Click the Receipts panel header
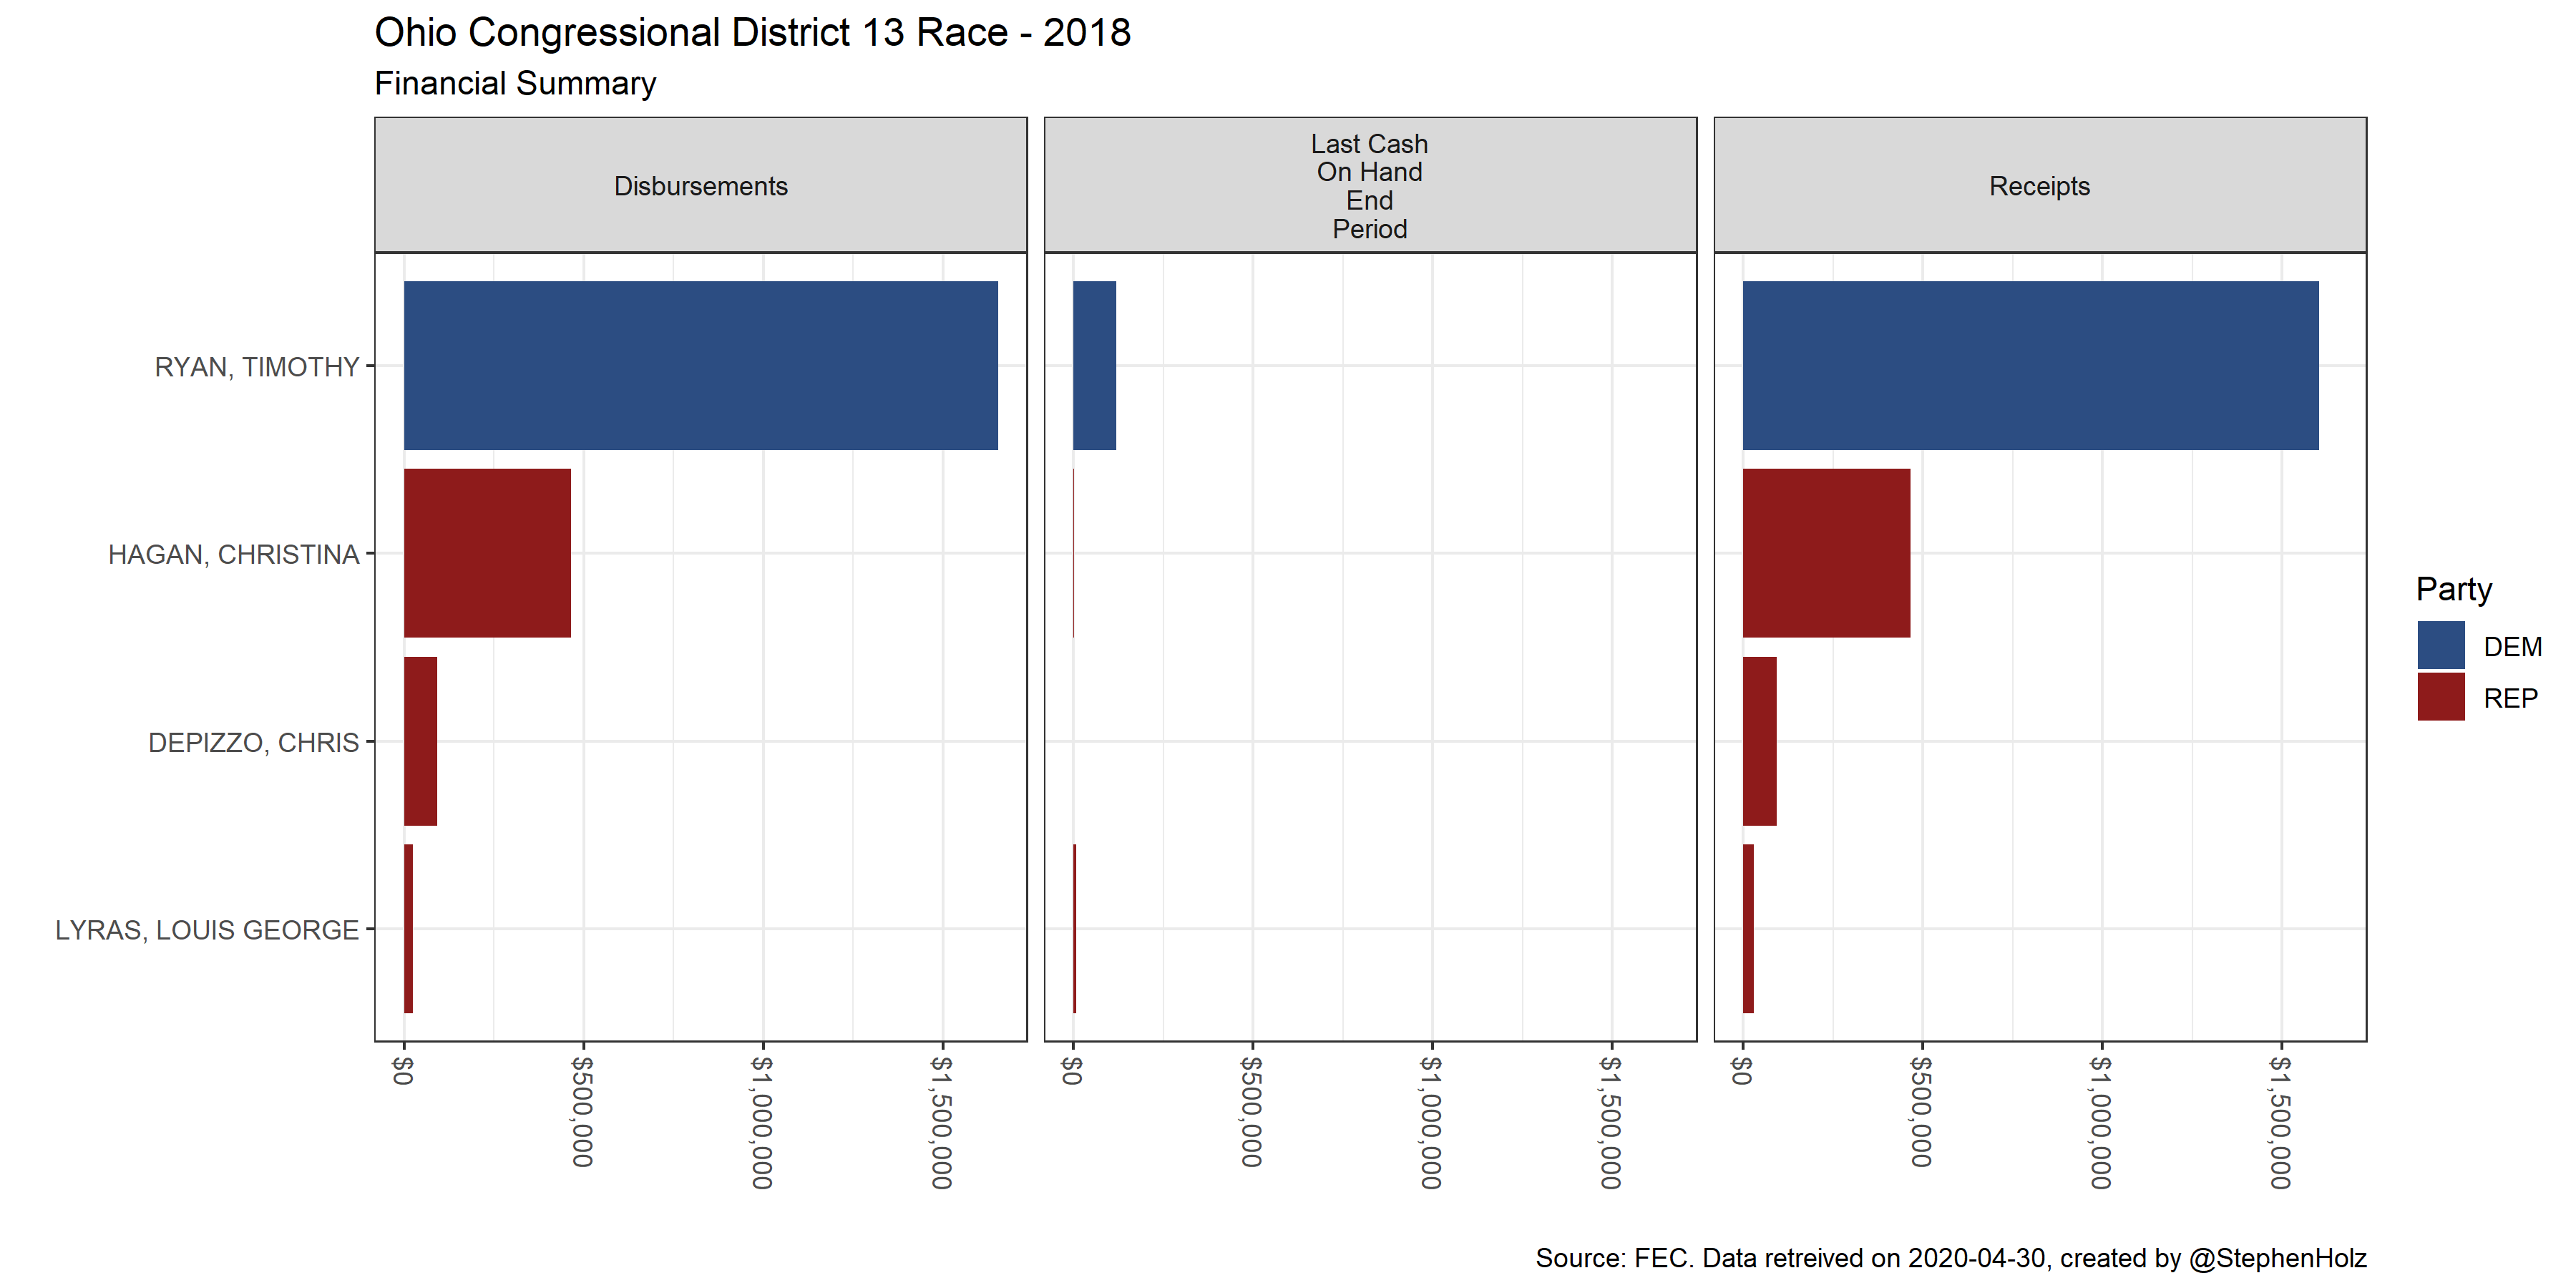 click(2039, 186)
